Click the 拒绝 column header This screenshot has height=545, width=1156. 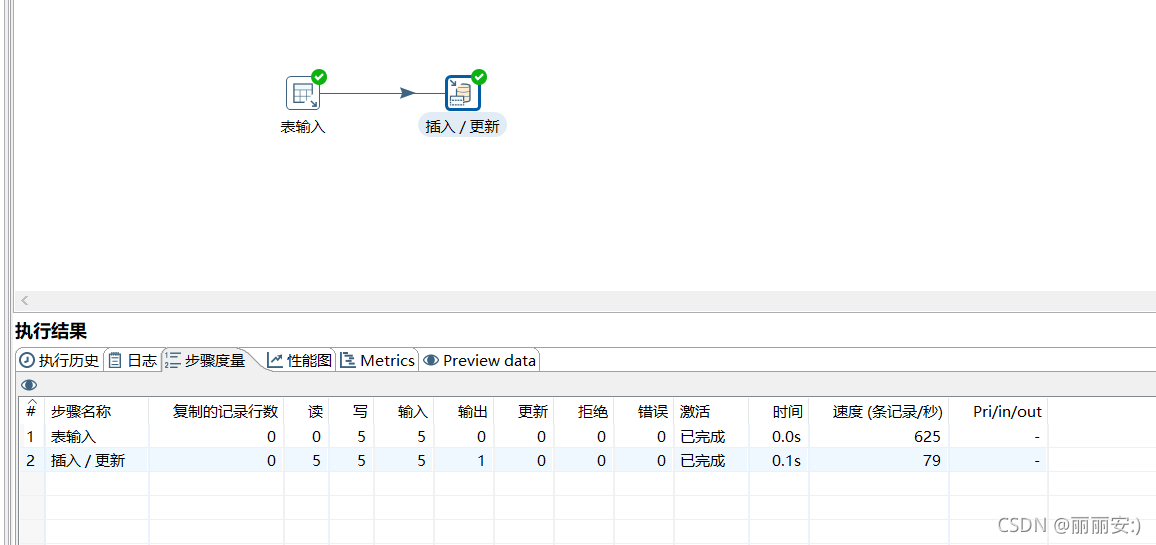pos(584,412)
